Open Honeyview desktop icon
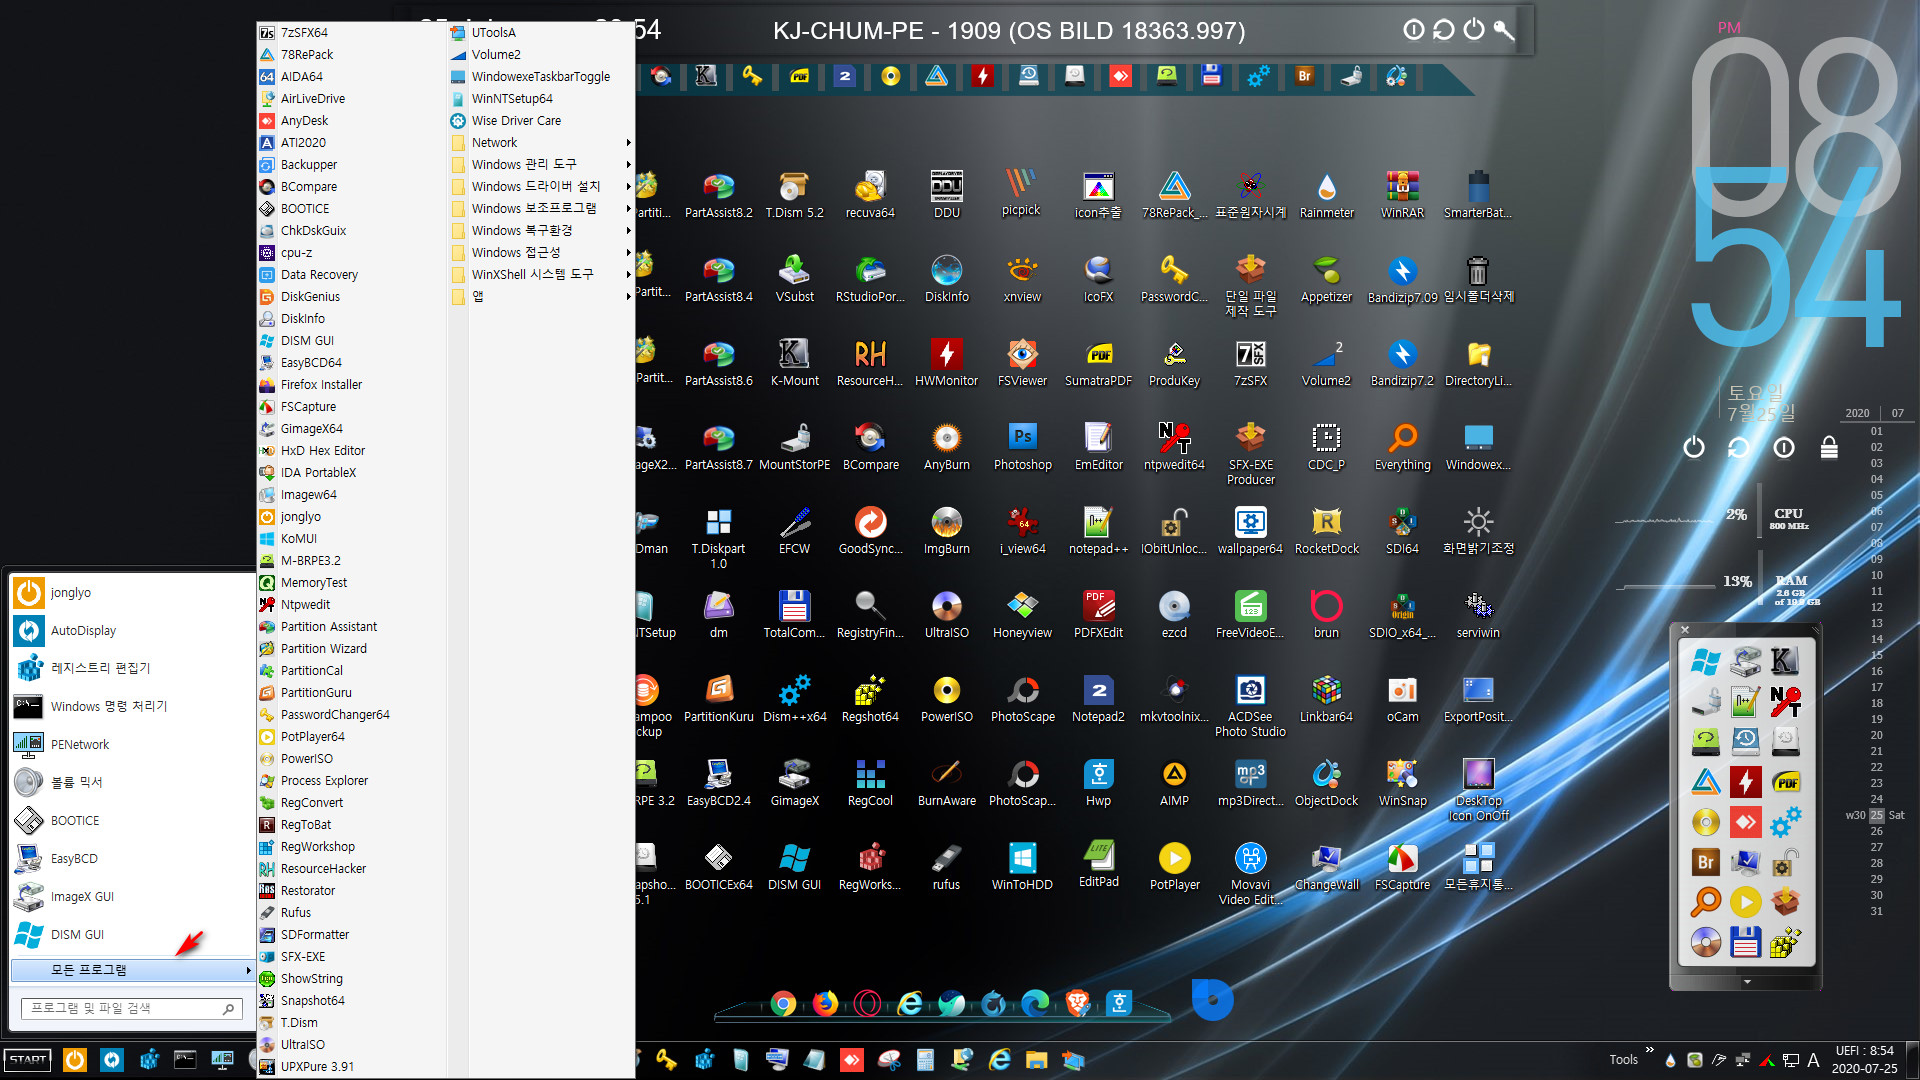Image resolution: width=1920 pixels, height=1080 pixels. 1022,614
